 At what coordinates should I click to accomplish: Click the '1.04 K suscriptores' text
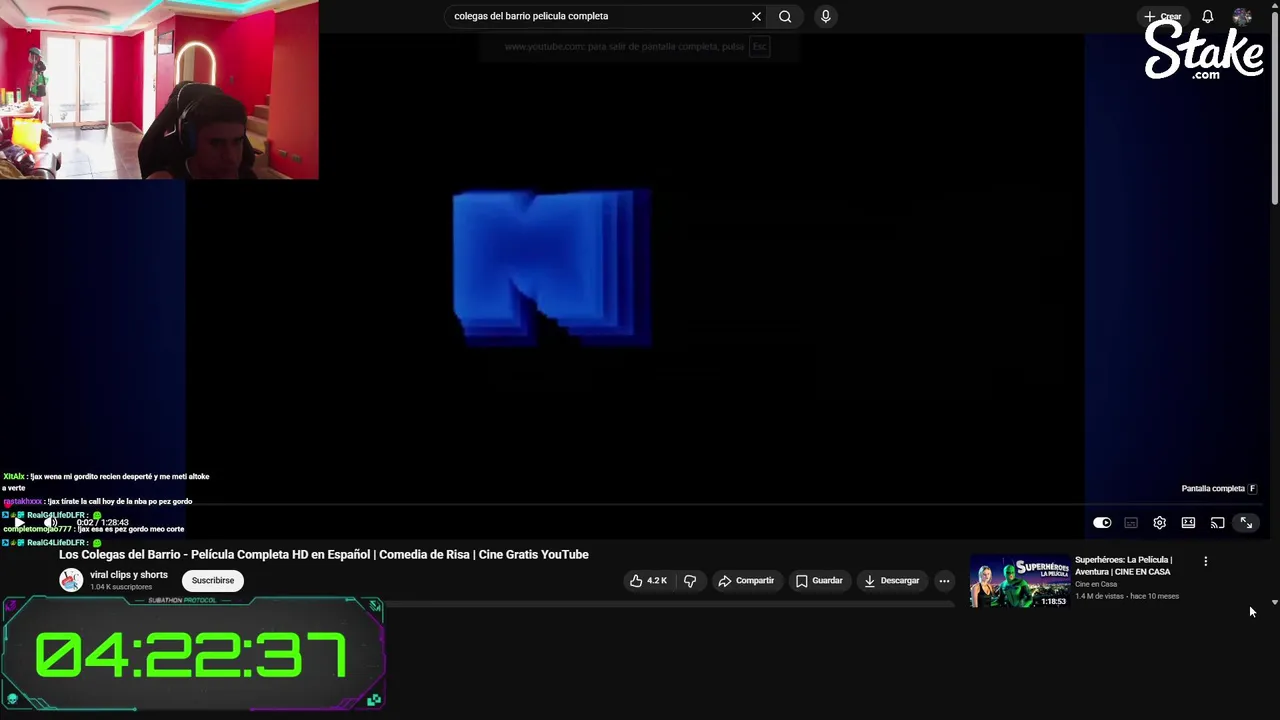[121, 587]
